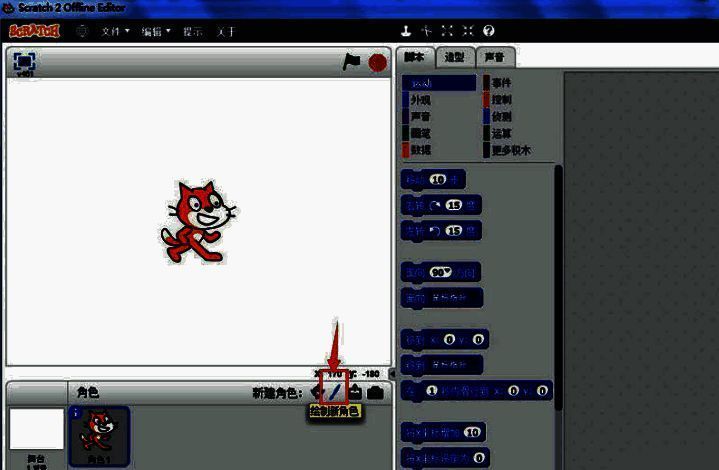This screenshot has width=719, height=470.
Task: Click the green flag to start
Action: point(351,62)
